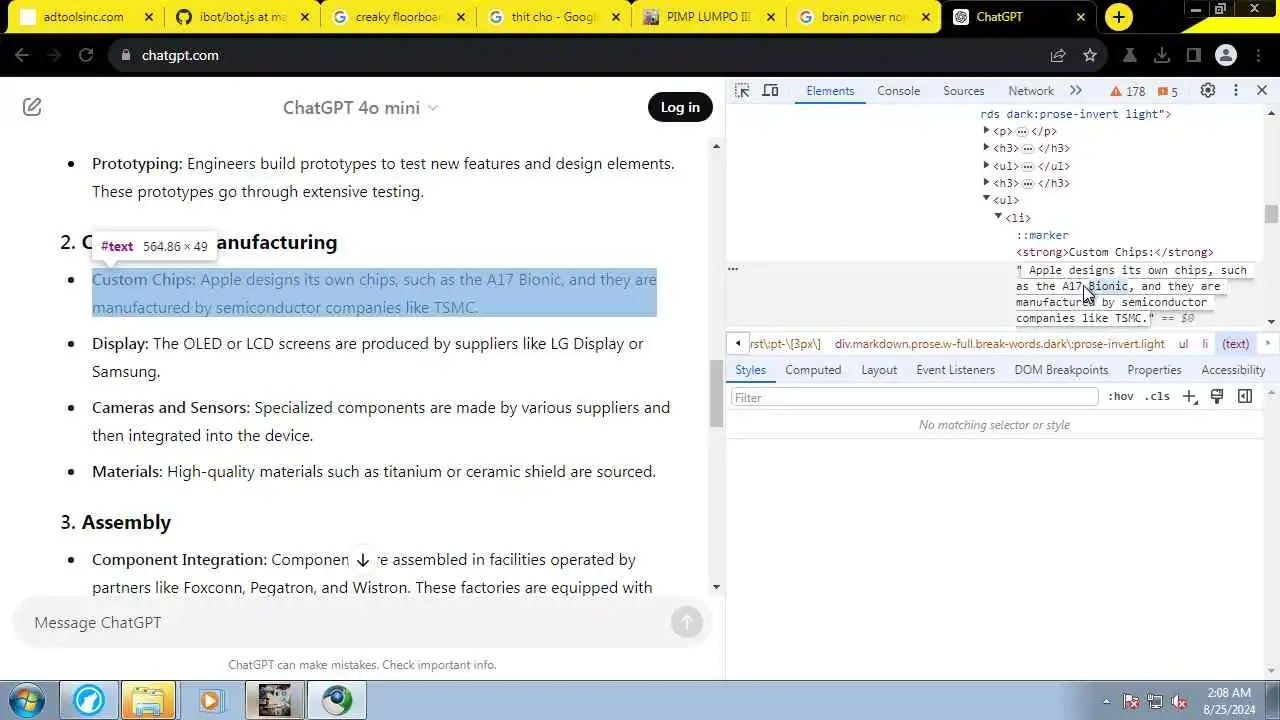This screenshot has height=720, width=1280.
Task: Switch to the Console tab
Action: pos(898,91)
